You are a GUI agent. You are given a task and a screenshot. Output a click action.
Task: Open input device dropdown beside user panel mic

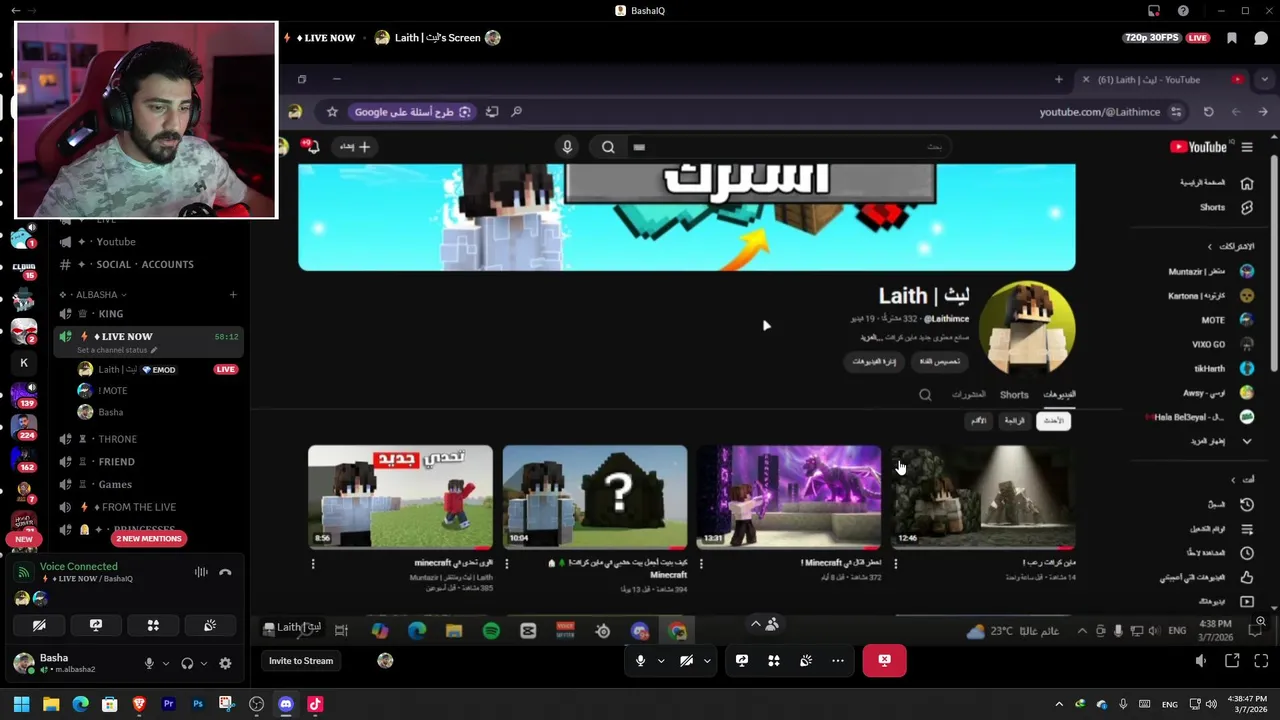pos(165,663)
